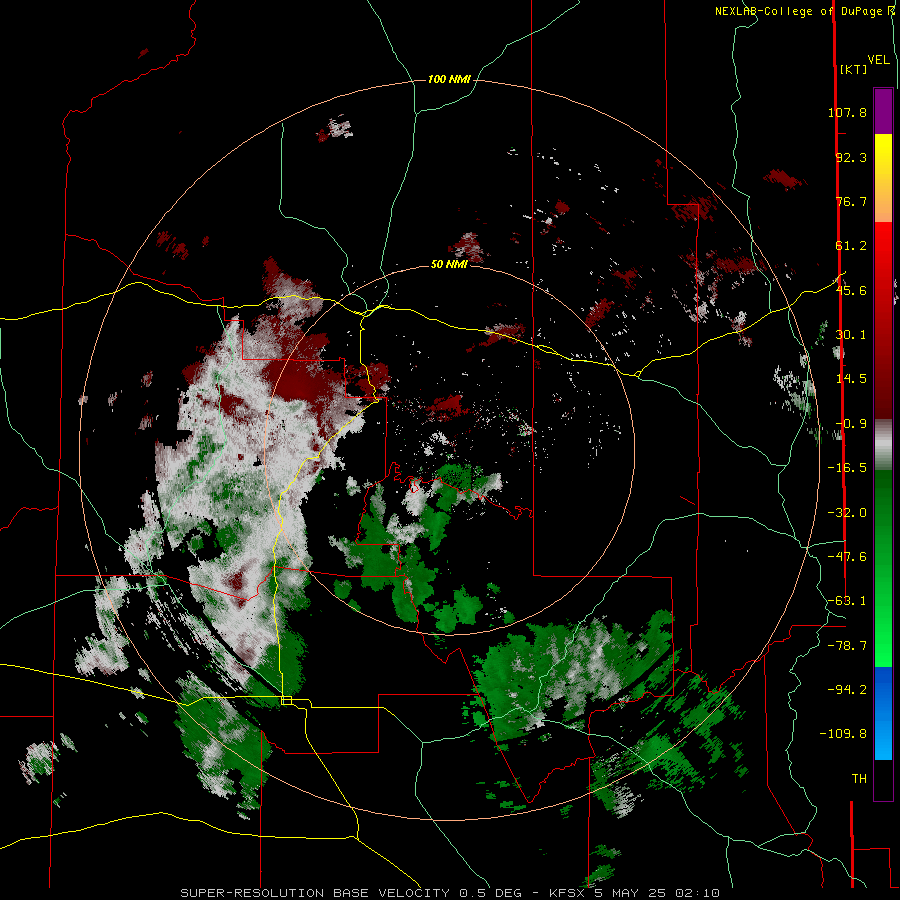The image size is (900, 900).
Task: Click the gray near-zero segment of the color bar
Action: 883,445
